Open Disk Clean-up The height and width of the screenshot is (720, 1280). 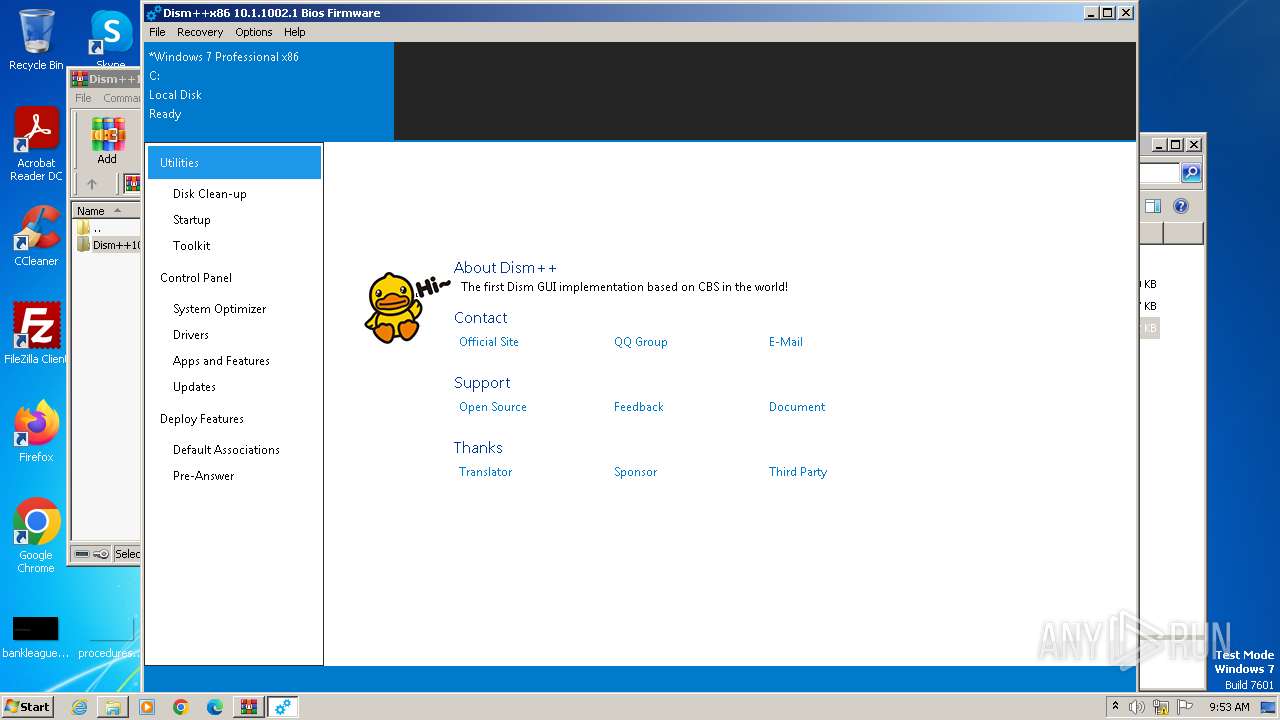click(x=209, y=194)
